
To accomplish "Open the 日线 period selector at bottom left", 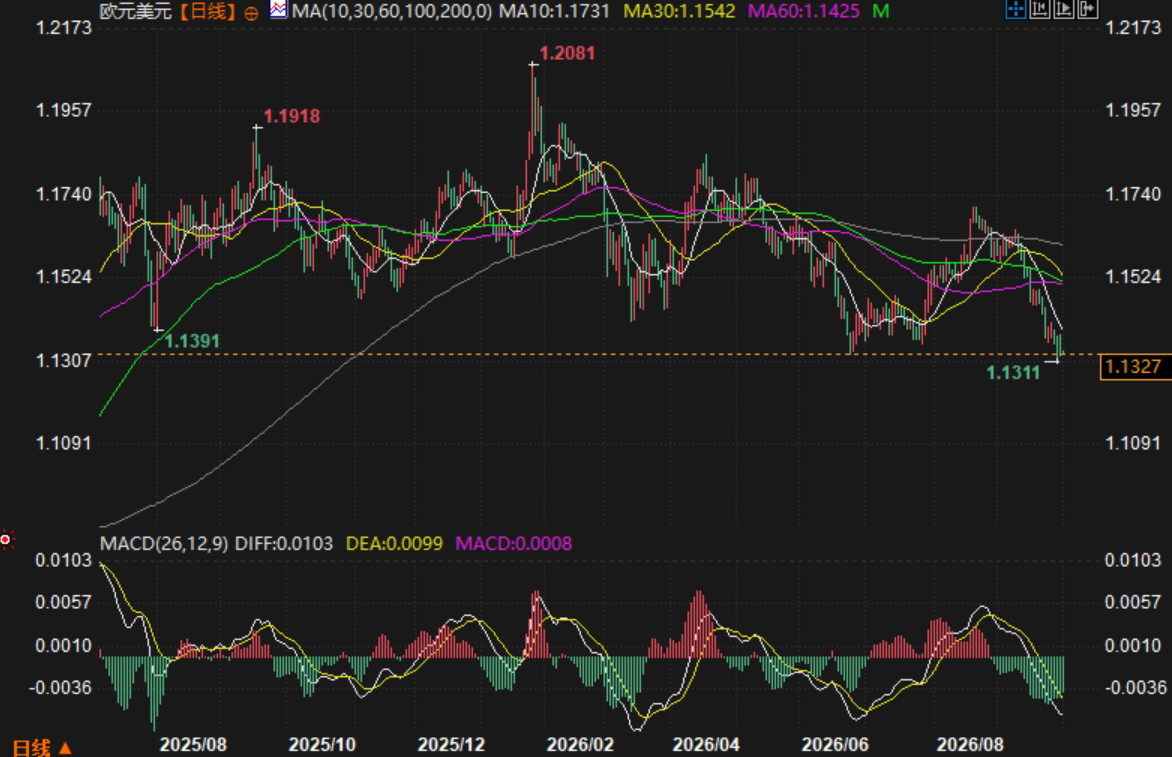I will coord(42,747).
